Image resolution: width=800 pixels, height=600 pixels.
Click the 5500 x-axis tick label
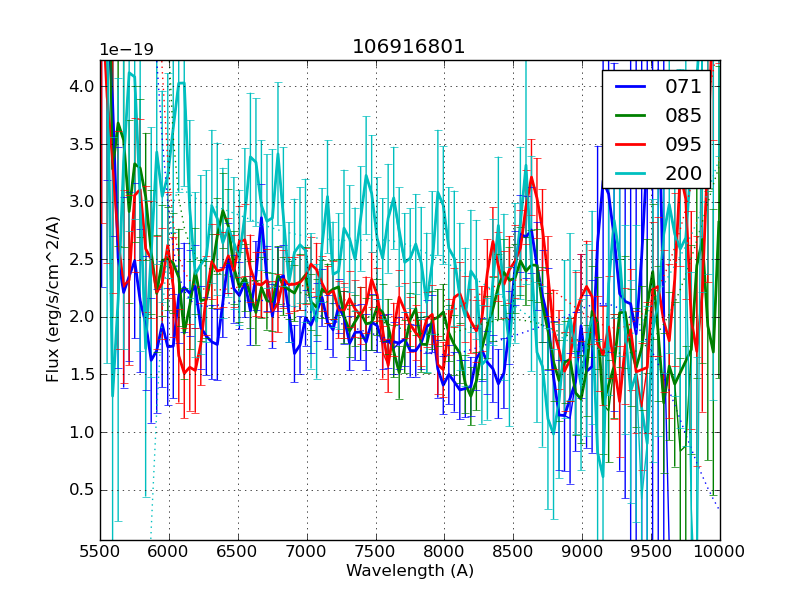[100, 550]
